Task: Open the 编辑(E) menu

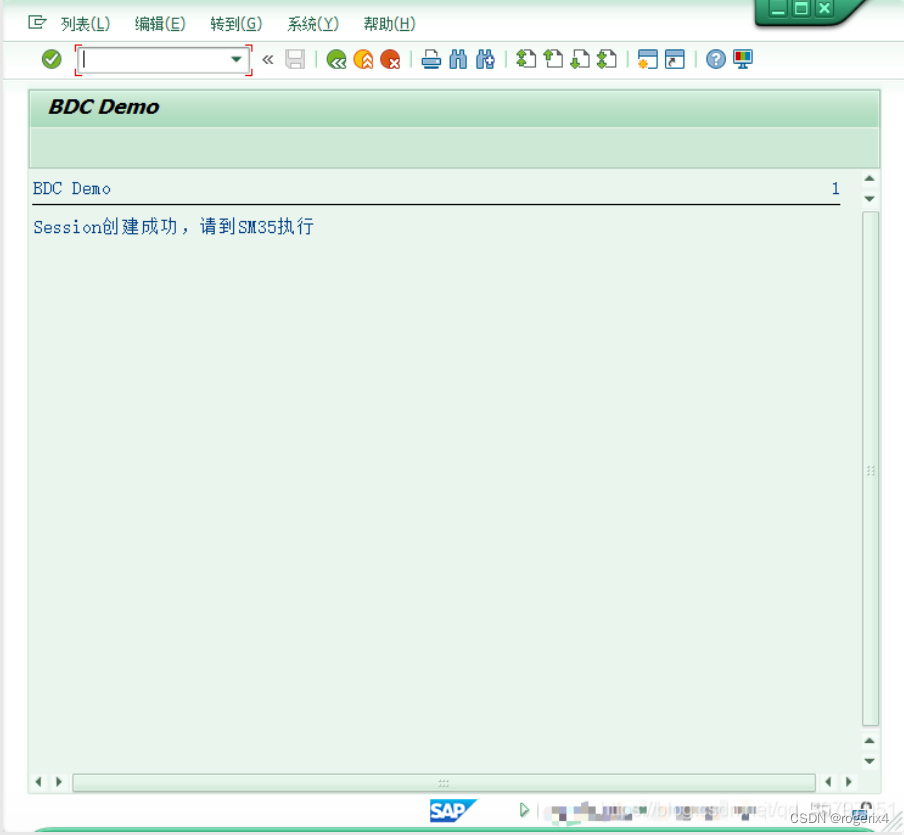Action: click(160, 24)
